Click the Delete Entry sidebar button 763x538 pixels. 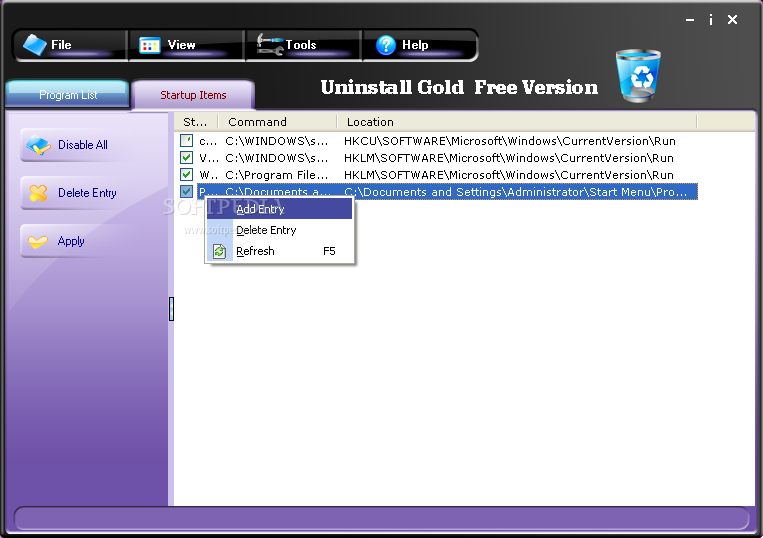pyautogui.click(x=73, y=193)
